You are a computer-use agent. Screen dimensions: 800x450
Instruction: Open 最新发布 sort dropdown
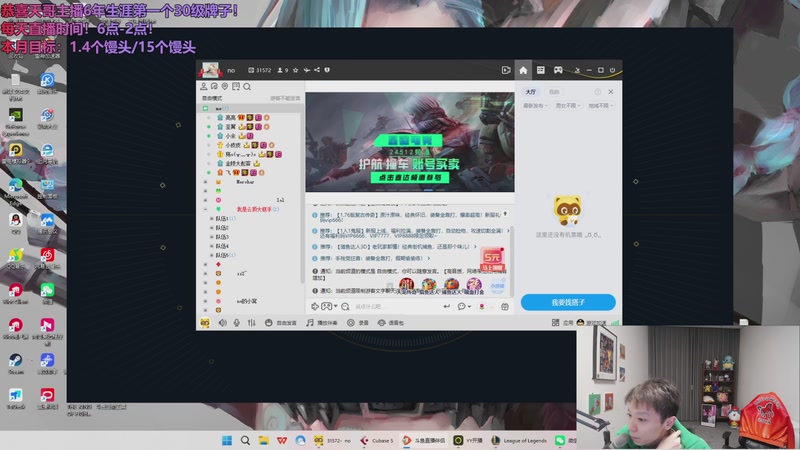click(535, 106)
